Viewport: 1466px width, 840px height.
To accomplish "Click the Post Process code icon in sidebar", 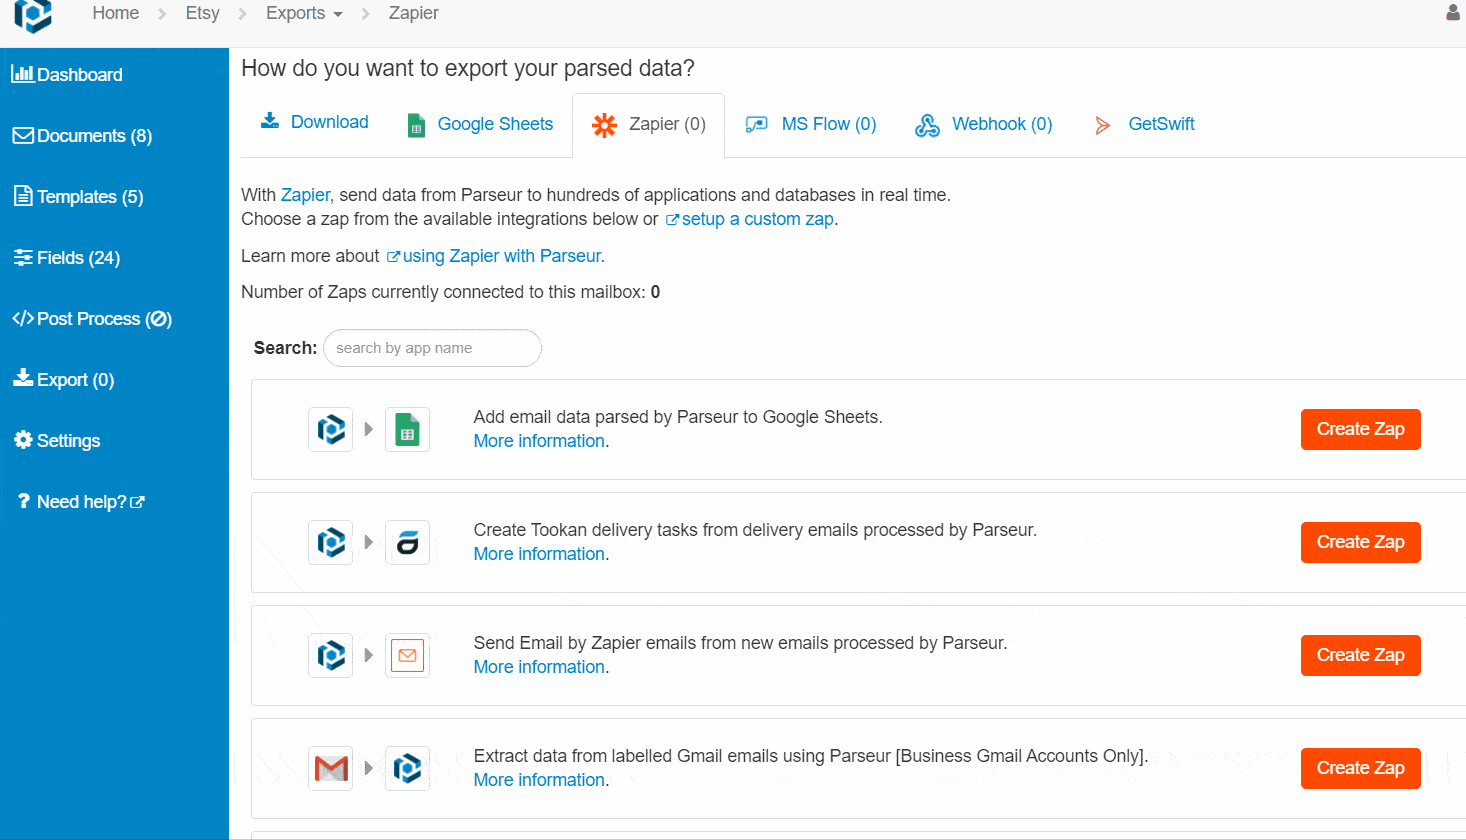I will coord(23,318).
